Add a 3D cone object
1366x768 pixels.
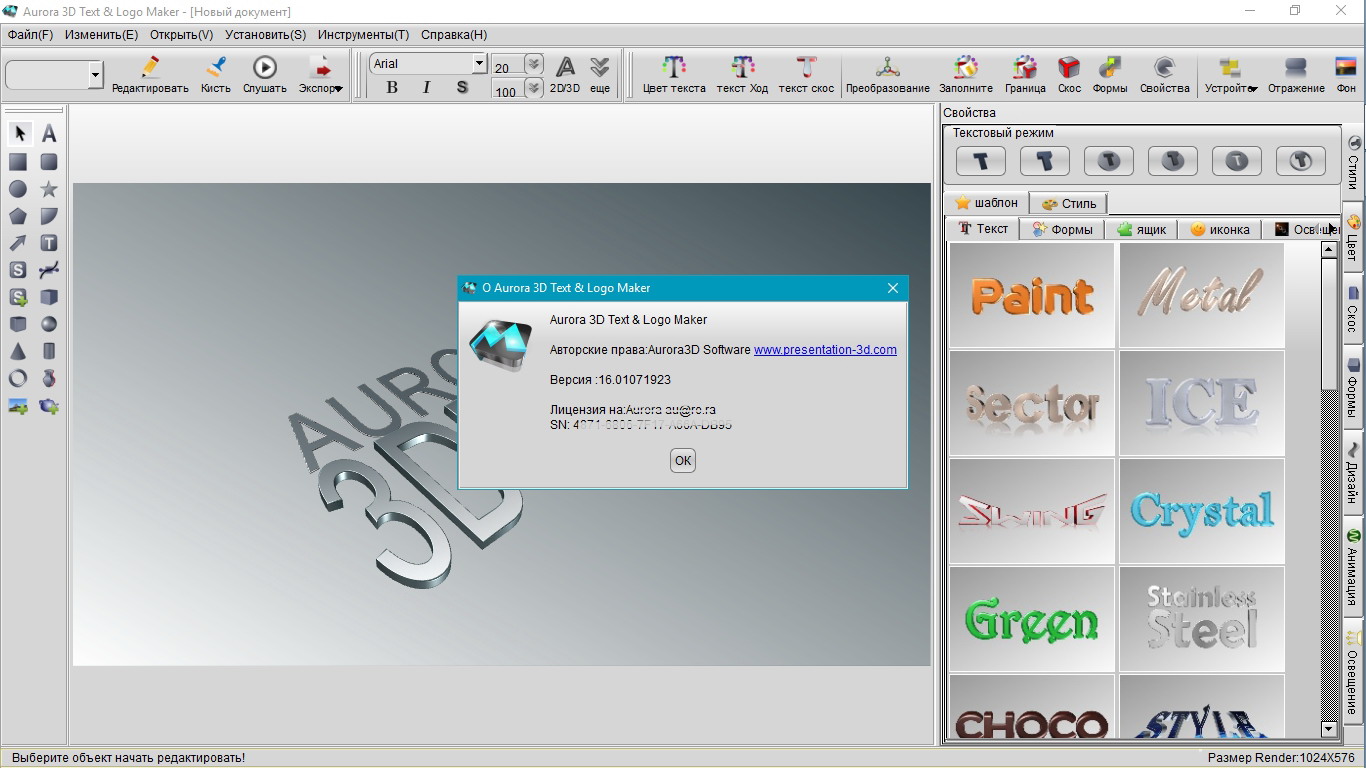click(18, 351)
